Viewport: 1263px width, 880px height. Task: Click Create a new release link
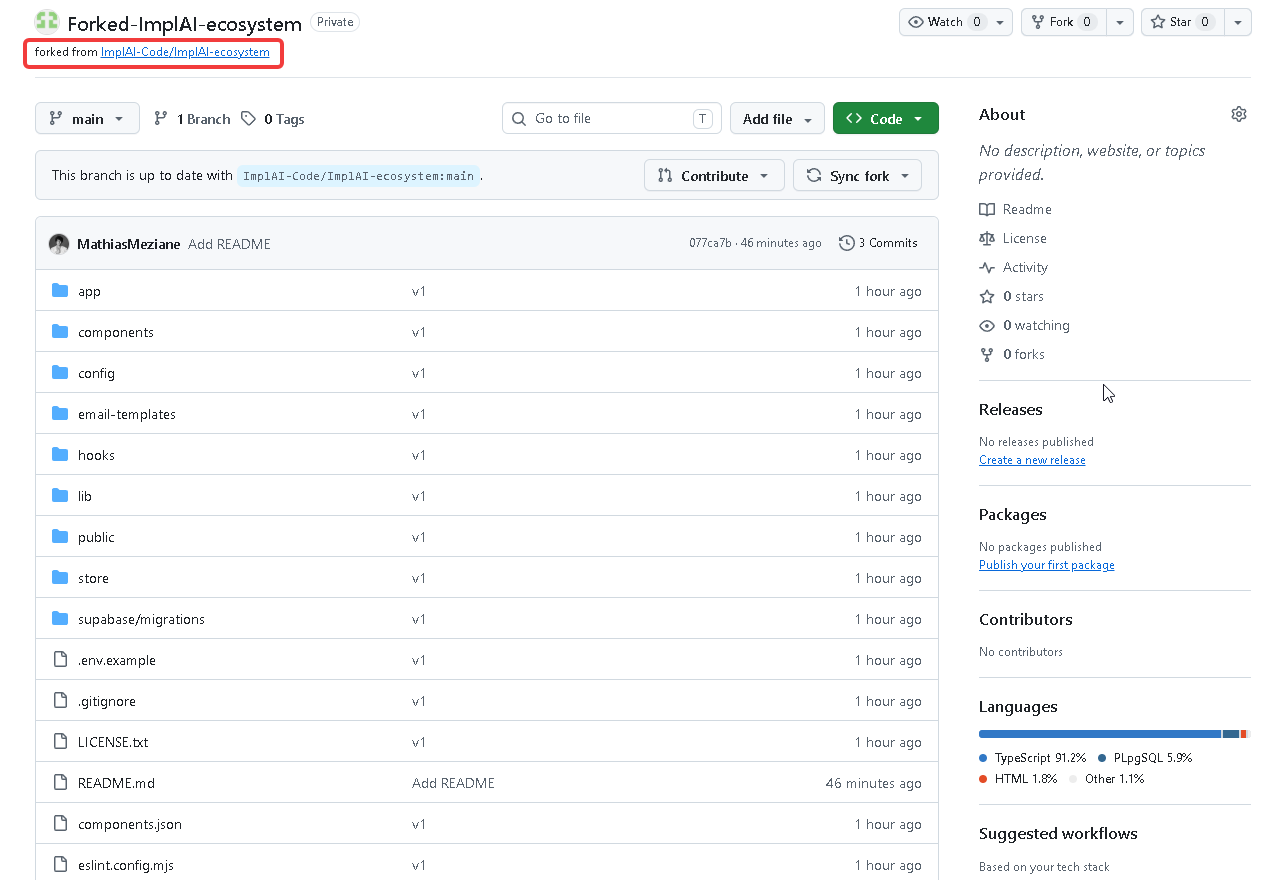[1032, 460]
